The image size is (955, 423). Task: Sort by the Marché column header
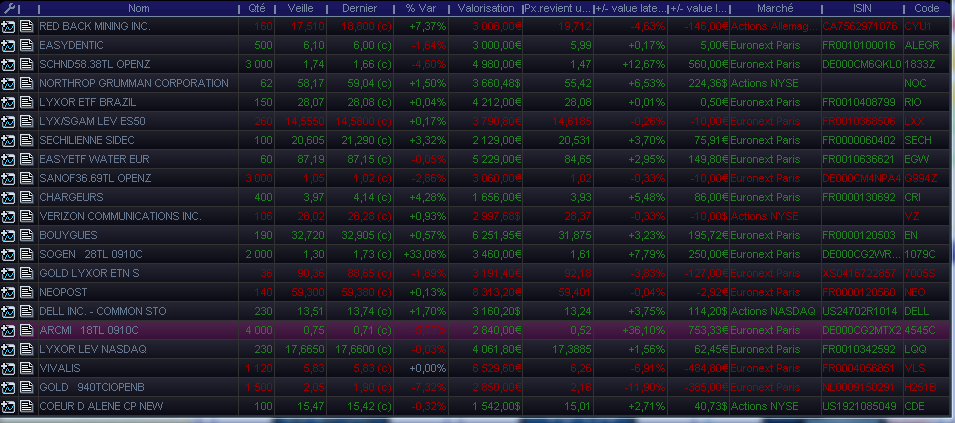pyautogui.click(x=775, y=9)
